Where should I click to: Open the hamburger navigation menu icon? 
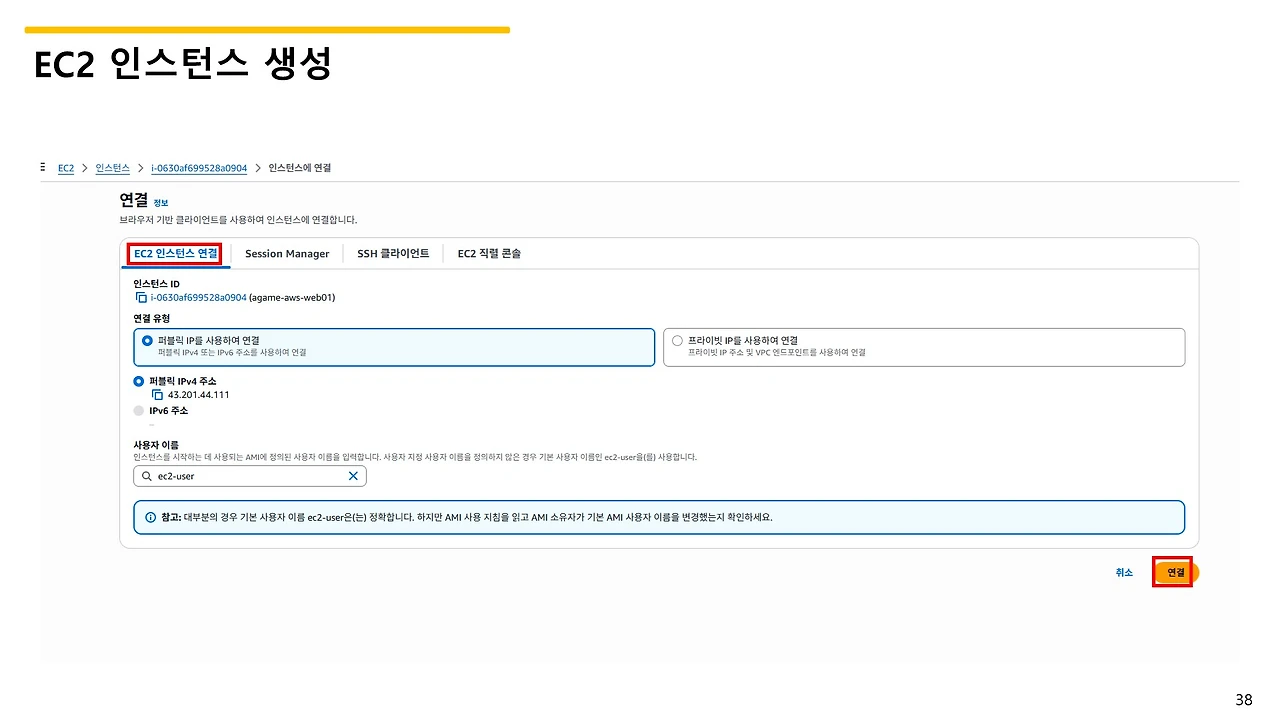point(43,167)
